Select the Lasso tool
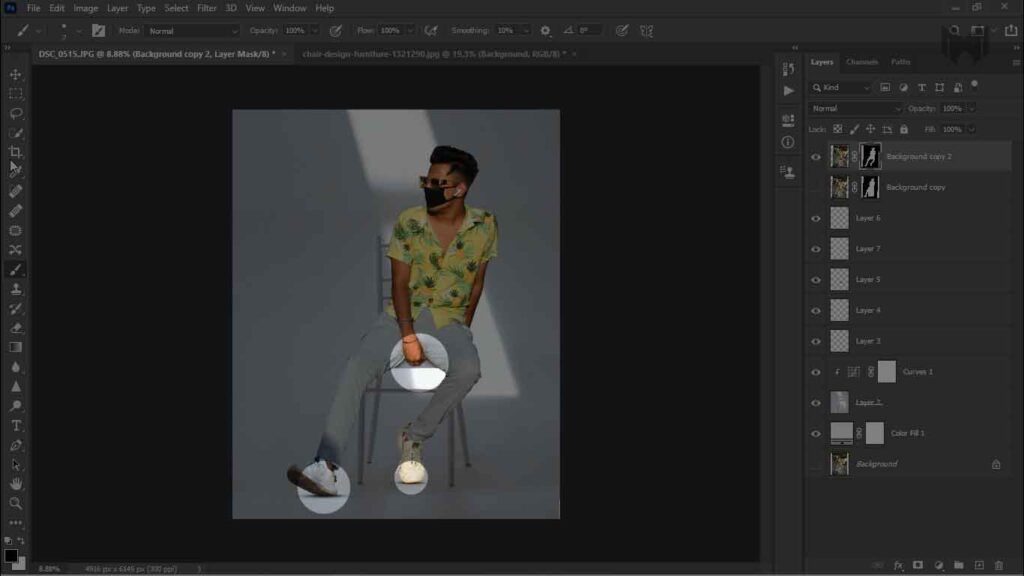Viewport: 1024px width, 576px height. [x=16, y=114]
